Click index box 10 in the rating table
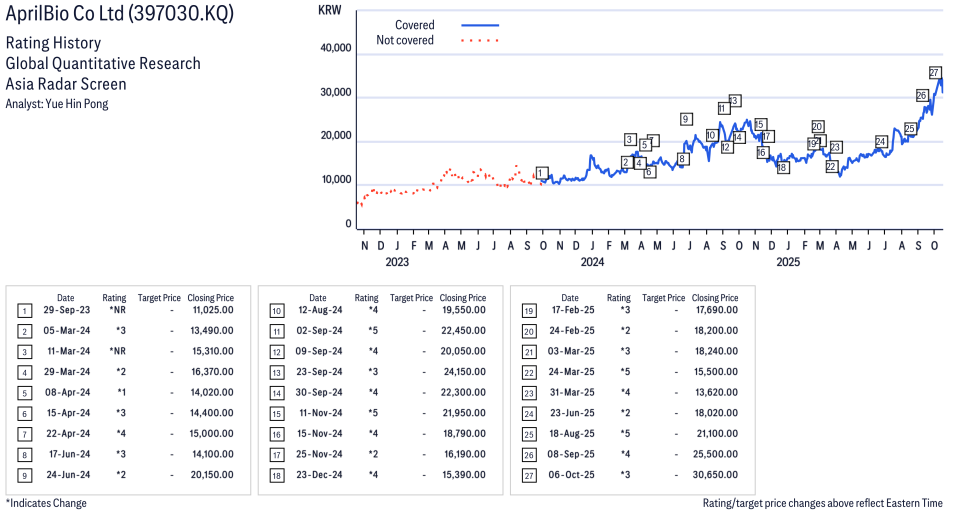Image resolution: width=954 pixels, height=510 pixels. [x=277, y=311]
